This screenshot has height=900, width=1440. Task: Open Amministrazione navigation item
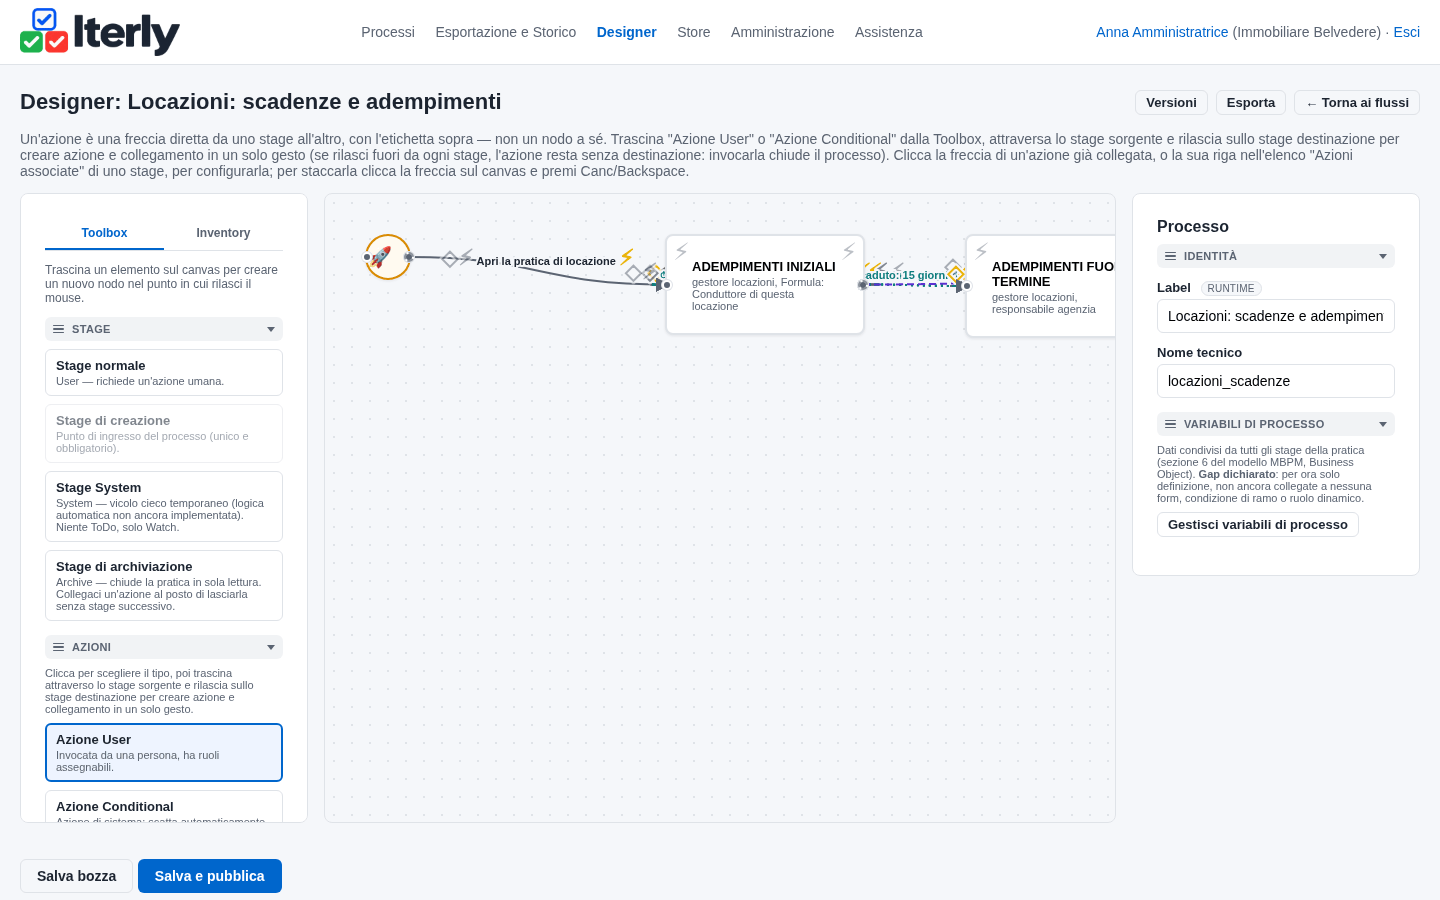pos(782,32)
